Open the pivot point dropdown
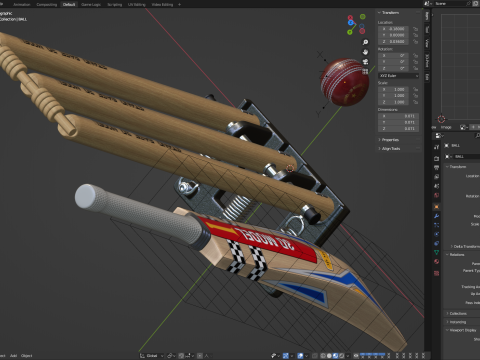480x360 pixels. [171, 356]
